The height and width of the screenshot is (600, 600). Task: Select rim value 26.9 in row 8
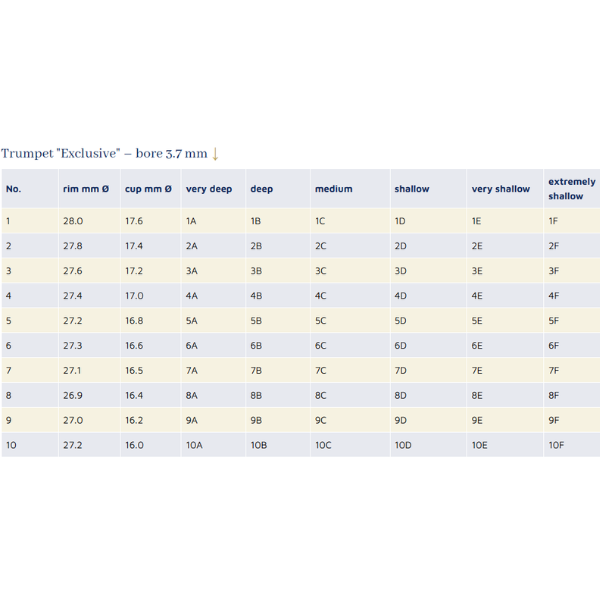tap(73, 396)
